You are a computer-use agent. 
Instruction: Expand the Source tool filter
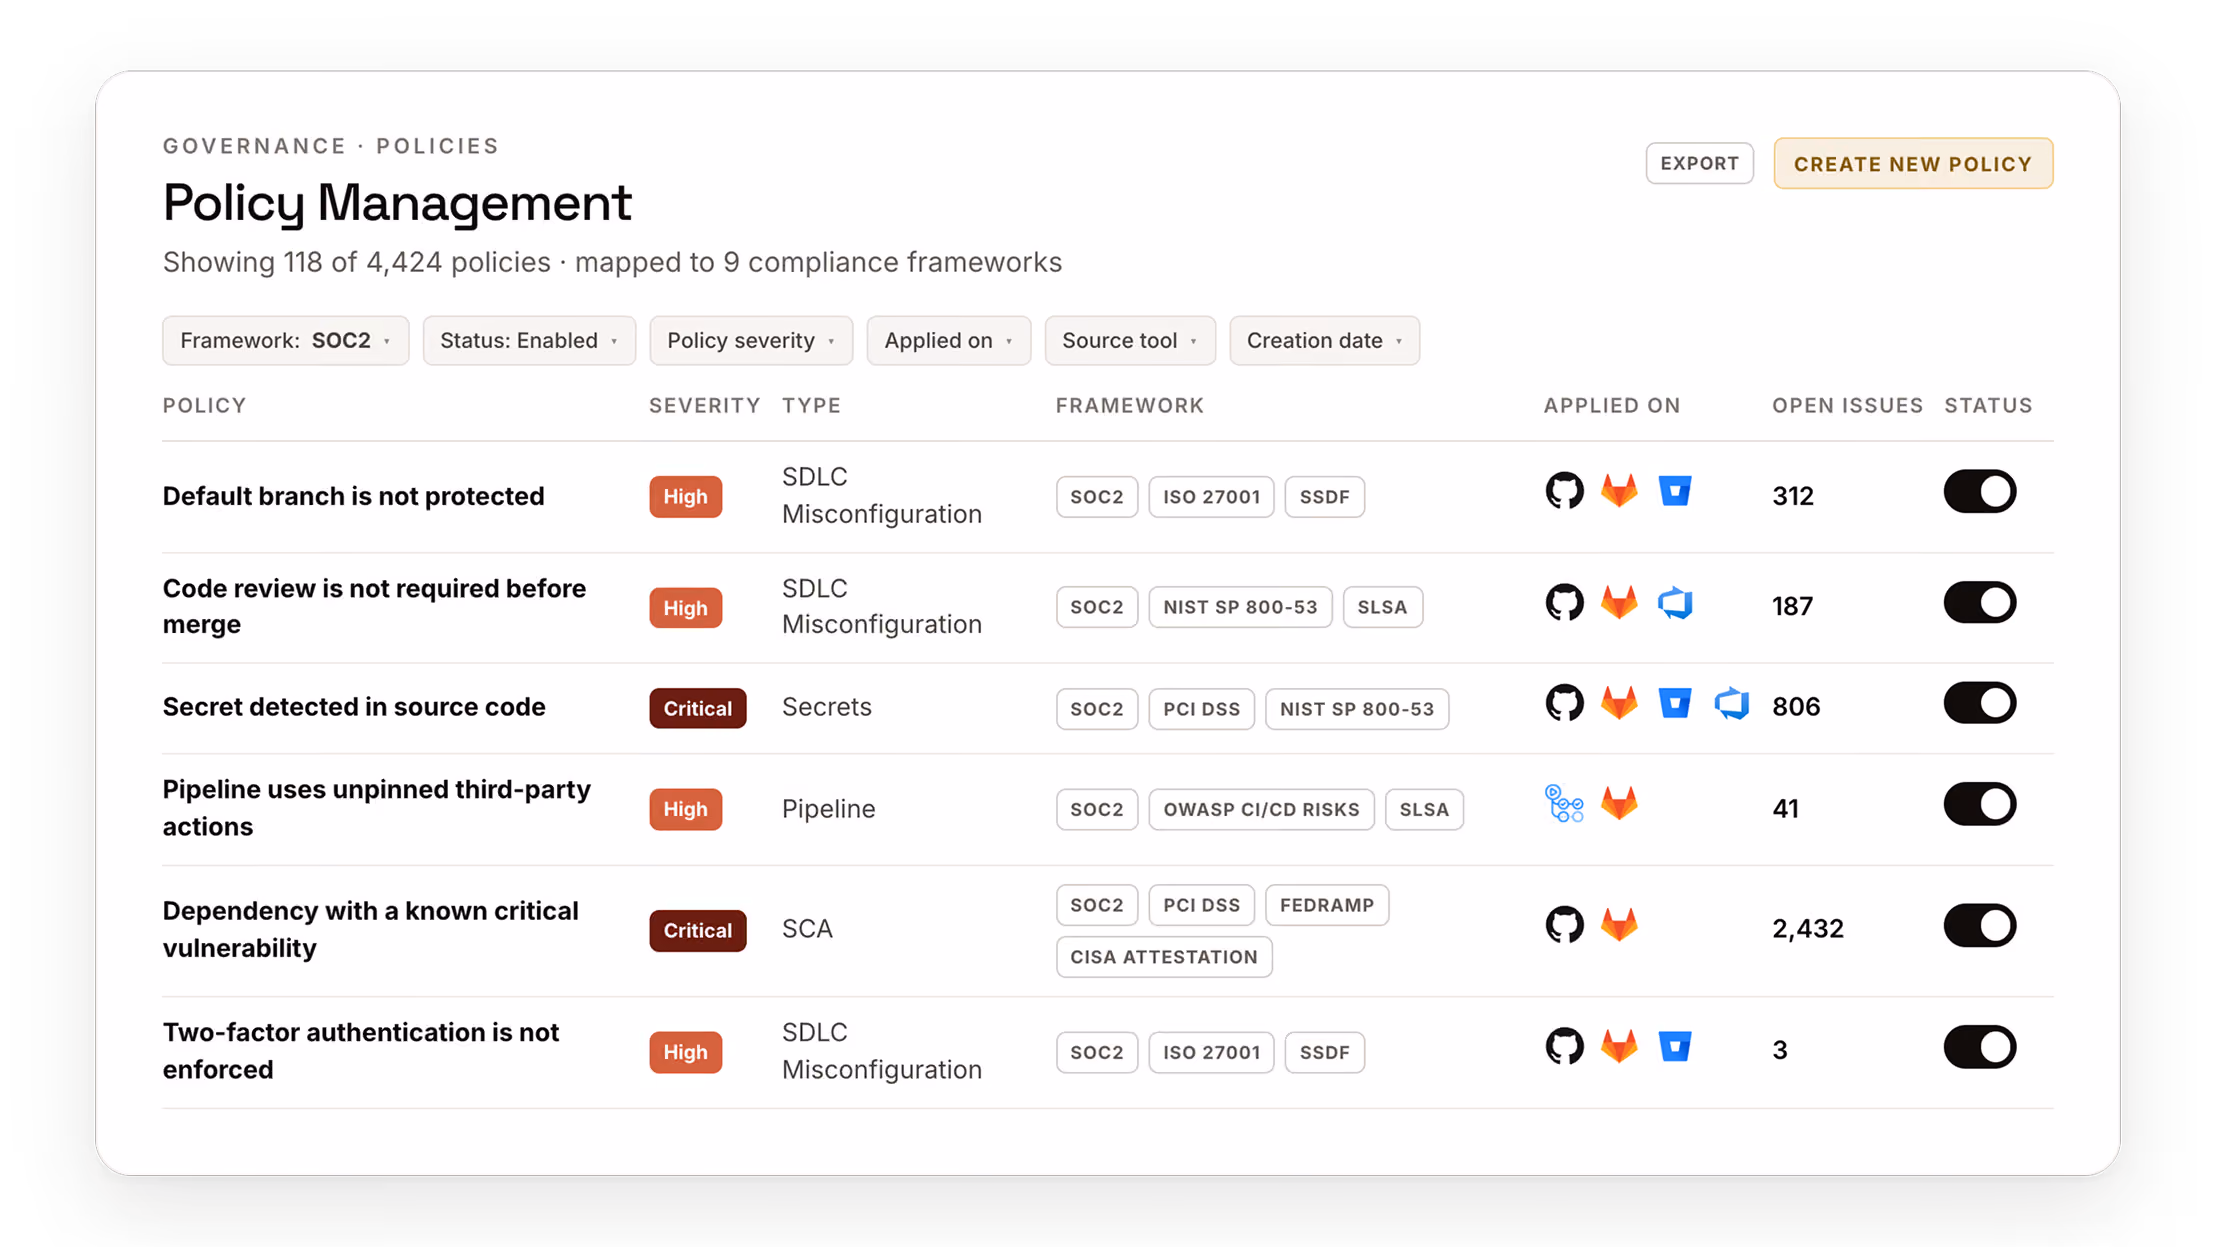[x=1130, y=341]
